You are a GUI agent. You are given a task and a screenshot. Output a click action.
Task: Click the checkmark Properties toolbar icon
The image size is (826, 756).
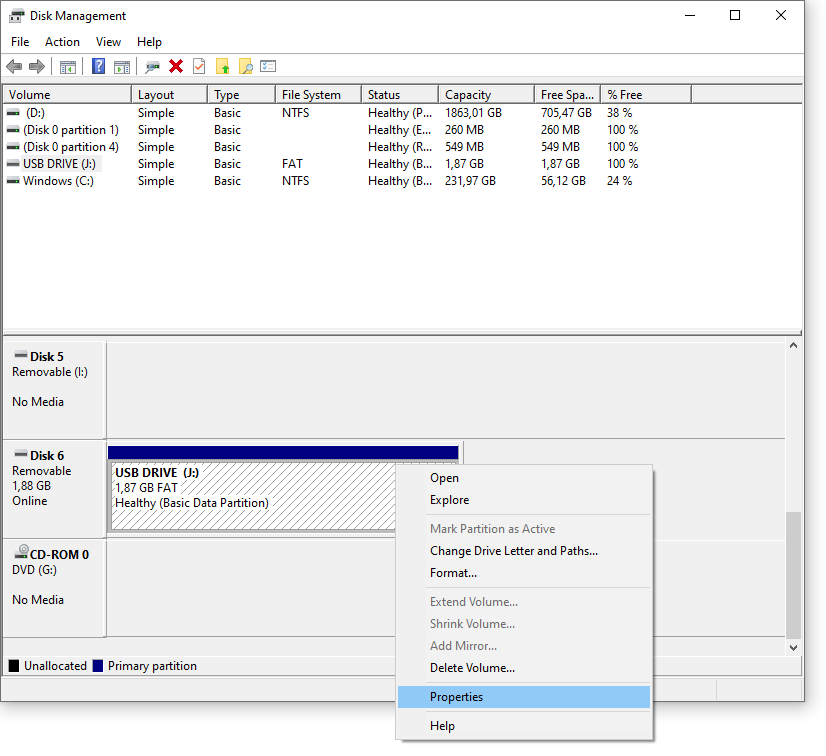[199, 67]
